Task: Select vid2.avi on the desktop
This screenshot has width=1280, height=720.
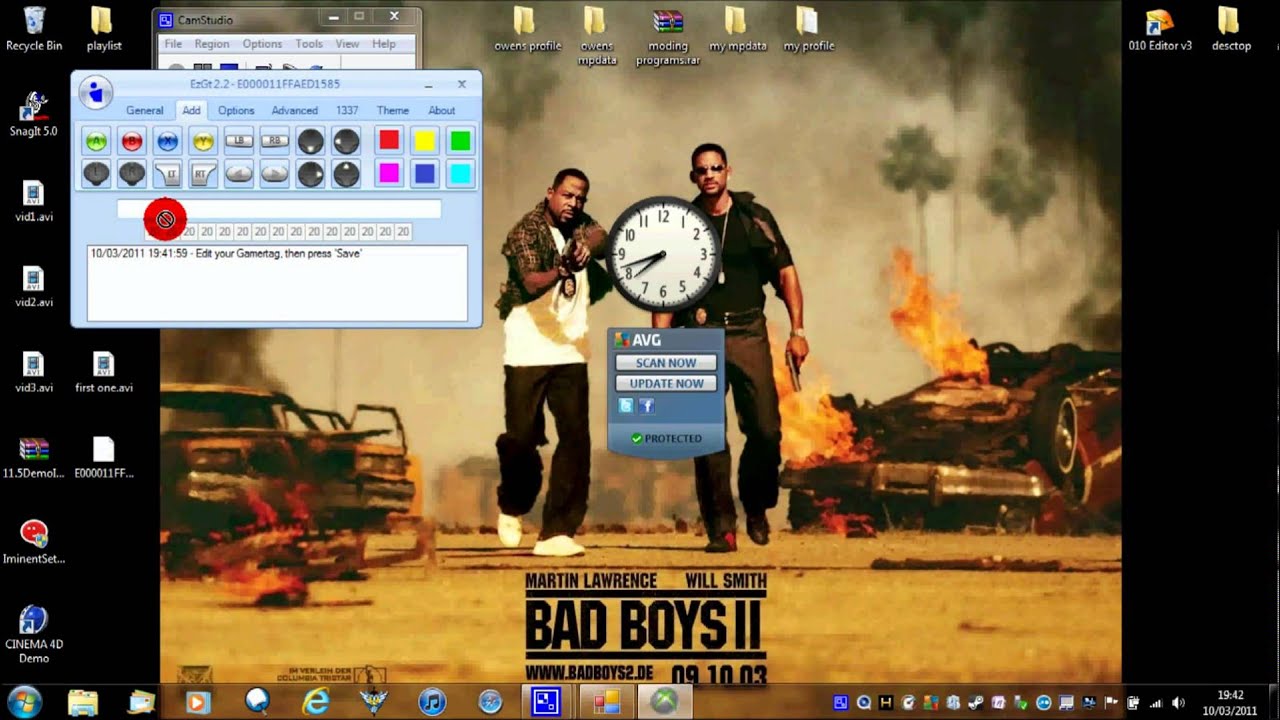Action: point(34,286)
